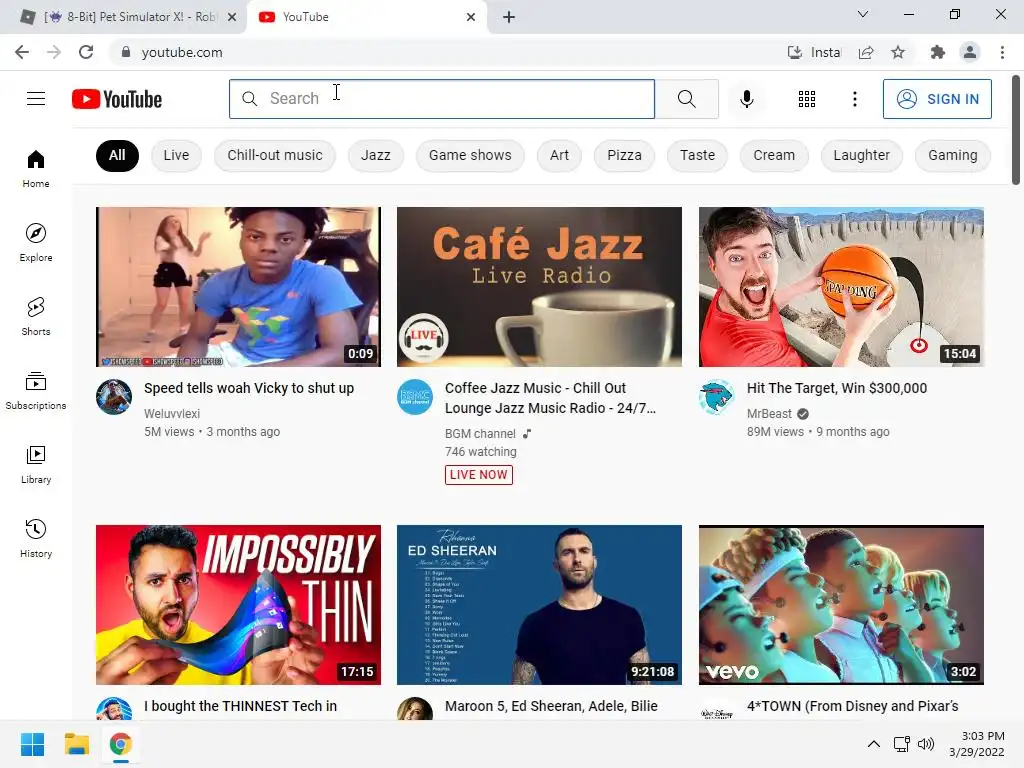Viewport: 1024px width, 768px height.
Task: Click the magnifier search button
Action: coord(686,99)
